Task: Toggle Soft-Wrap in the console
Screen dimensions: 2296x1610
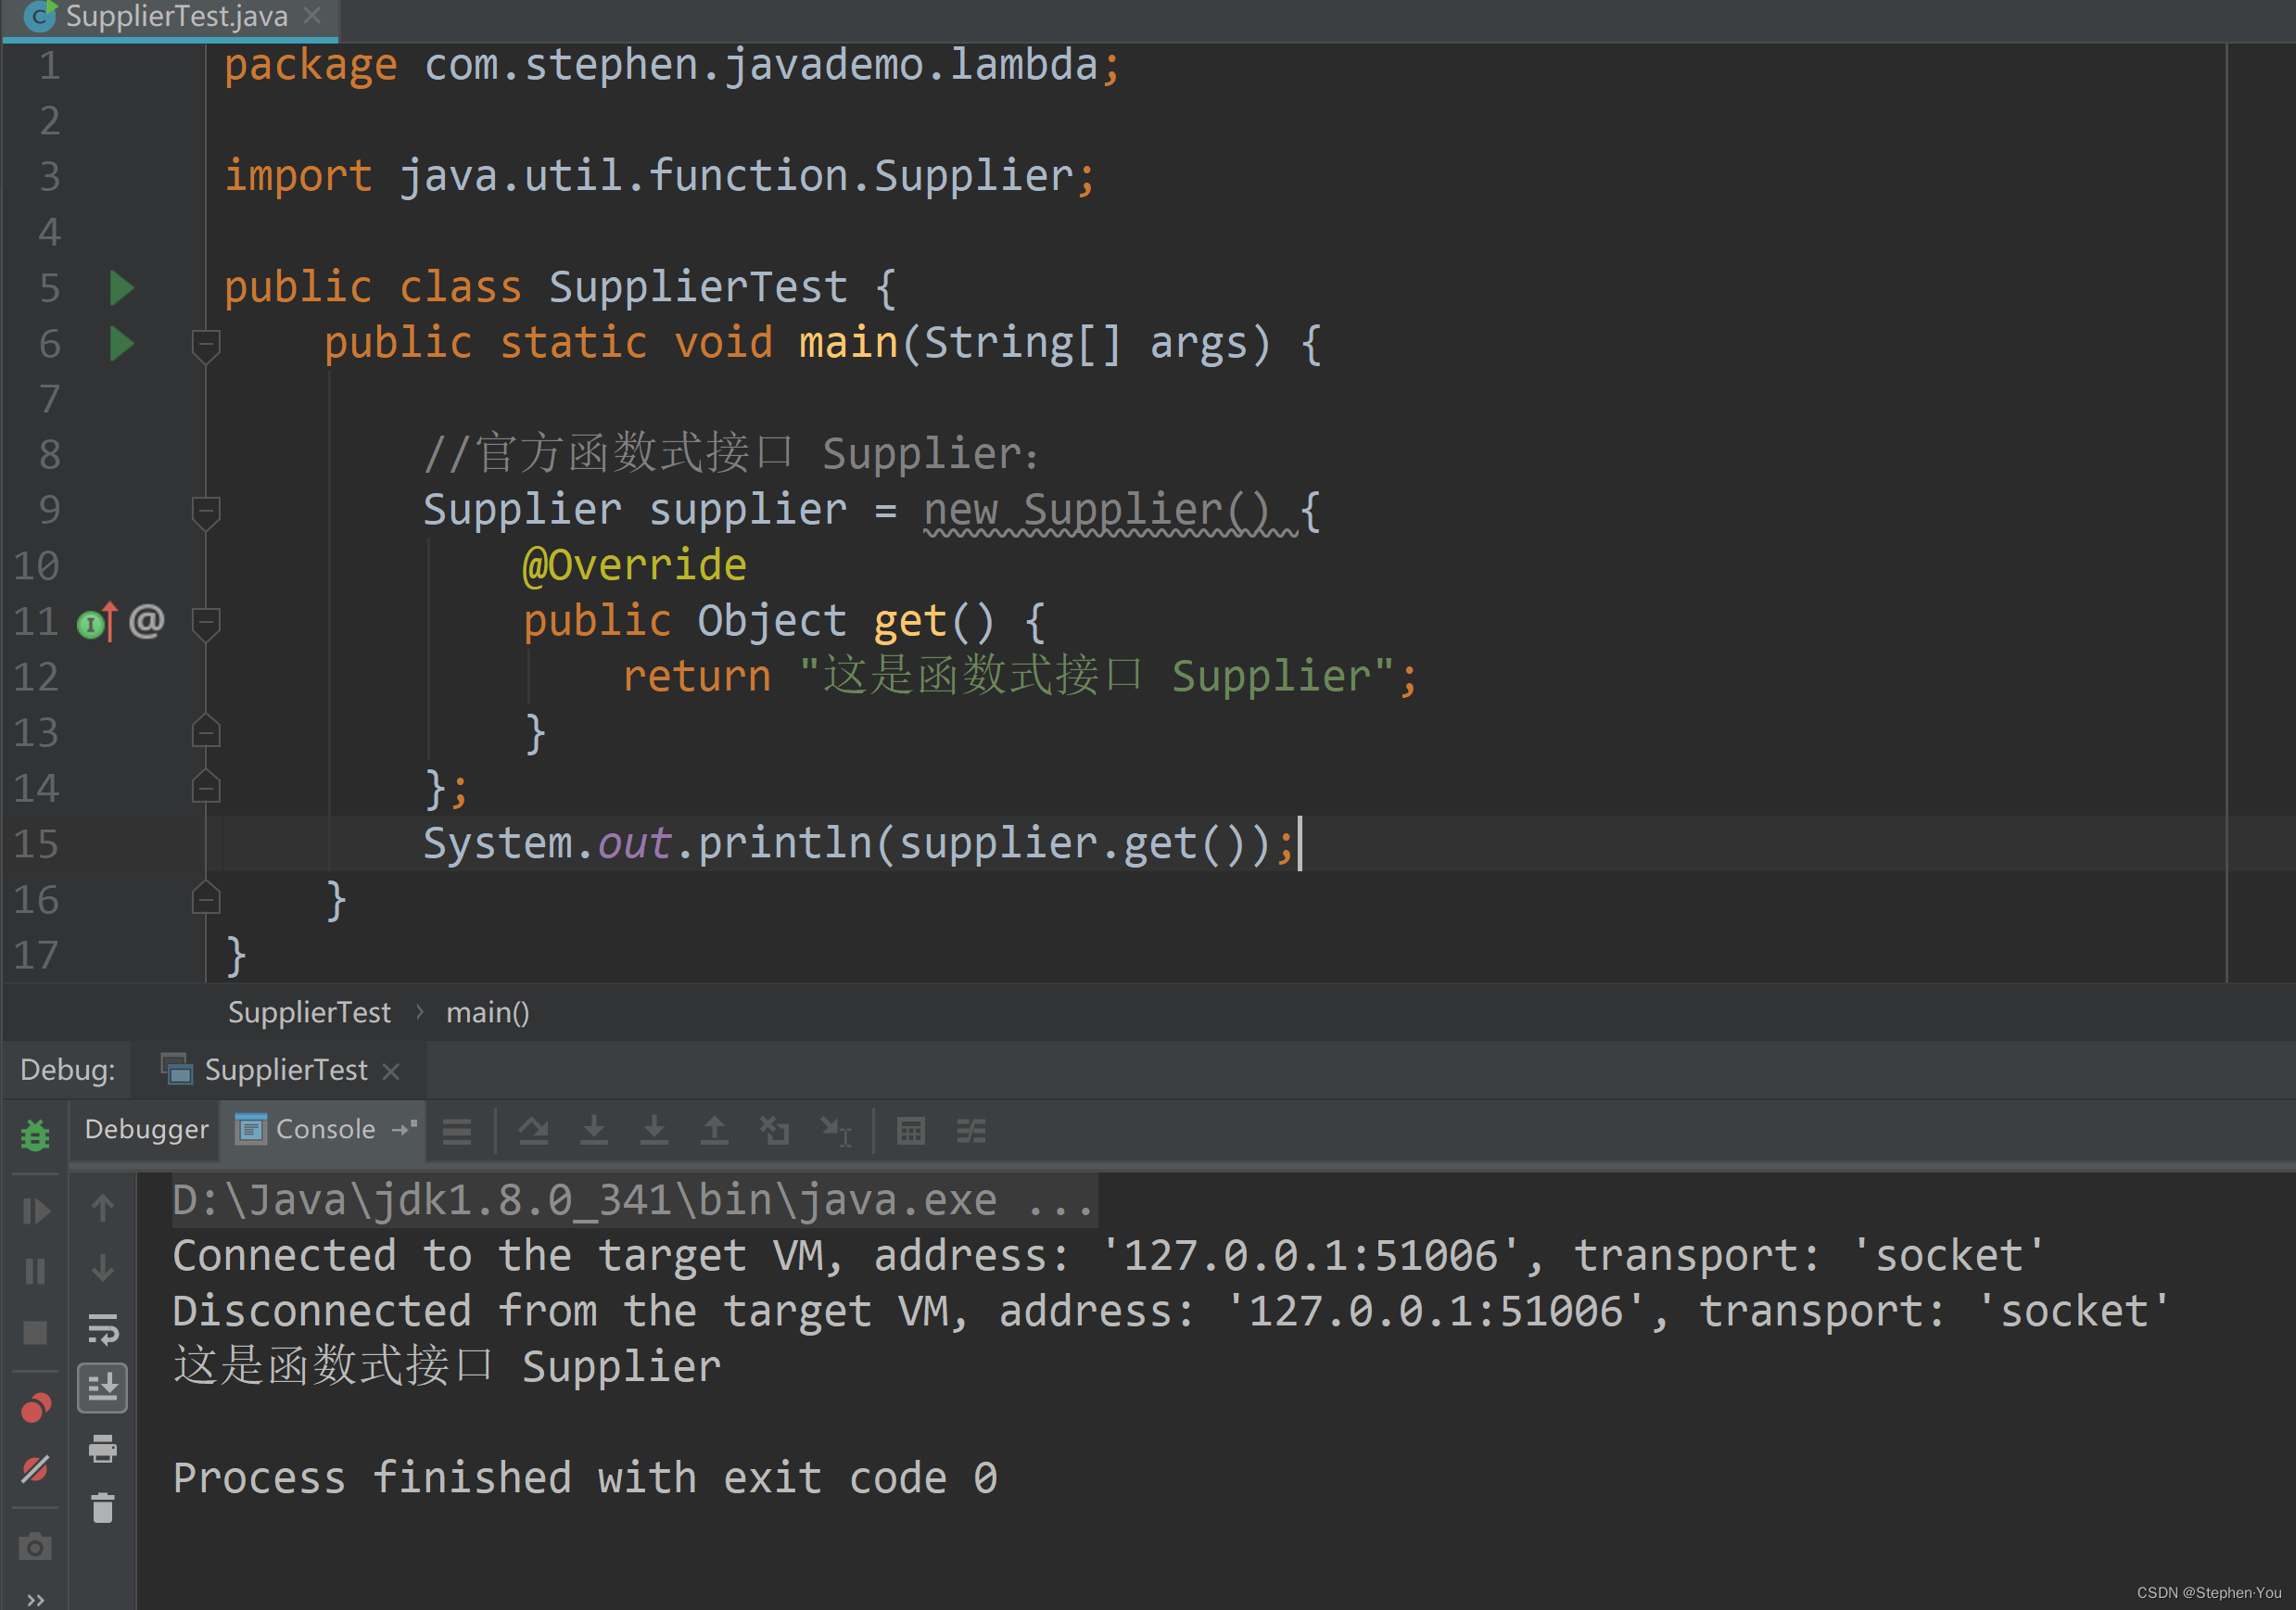Action: [102, 1329]
